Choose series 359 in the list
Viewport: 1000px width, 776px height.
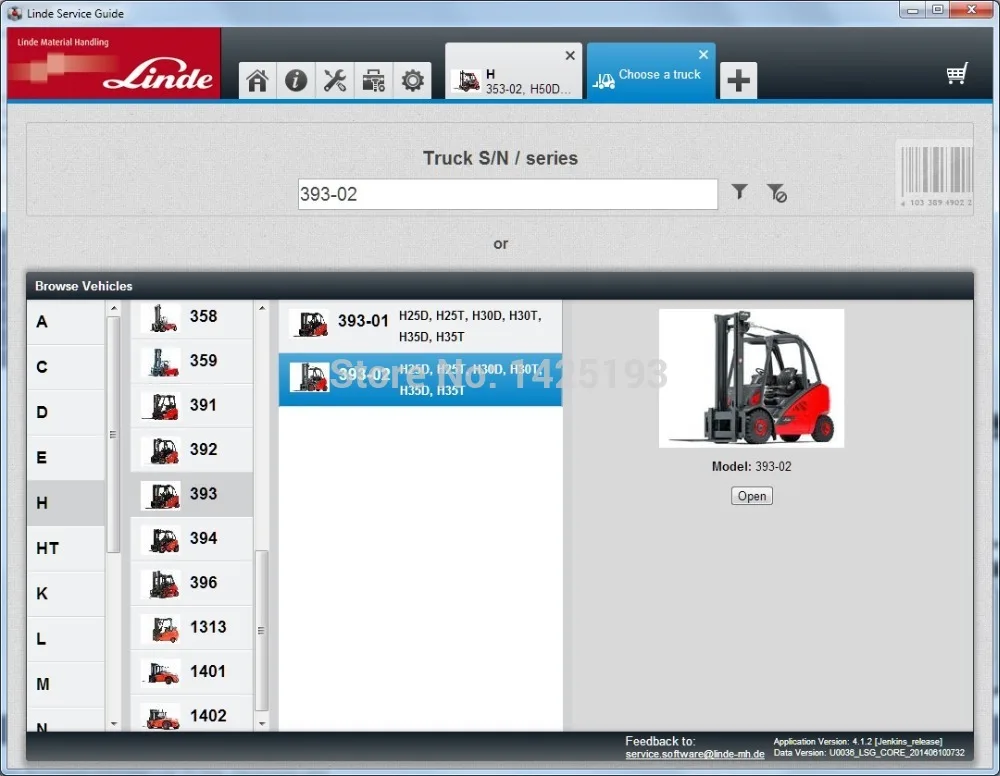[x=191, y=361]
